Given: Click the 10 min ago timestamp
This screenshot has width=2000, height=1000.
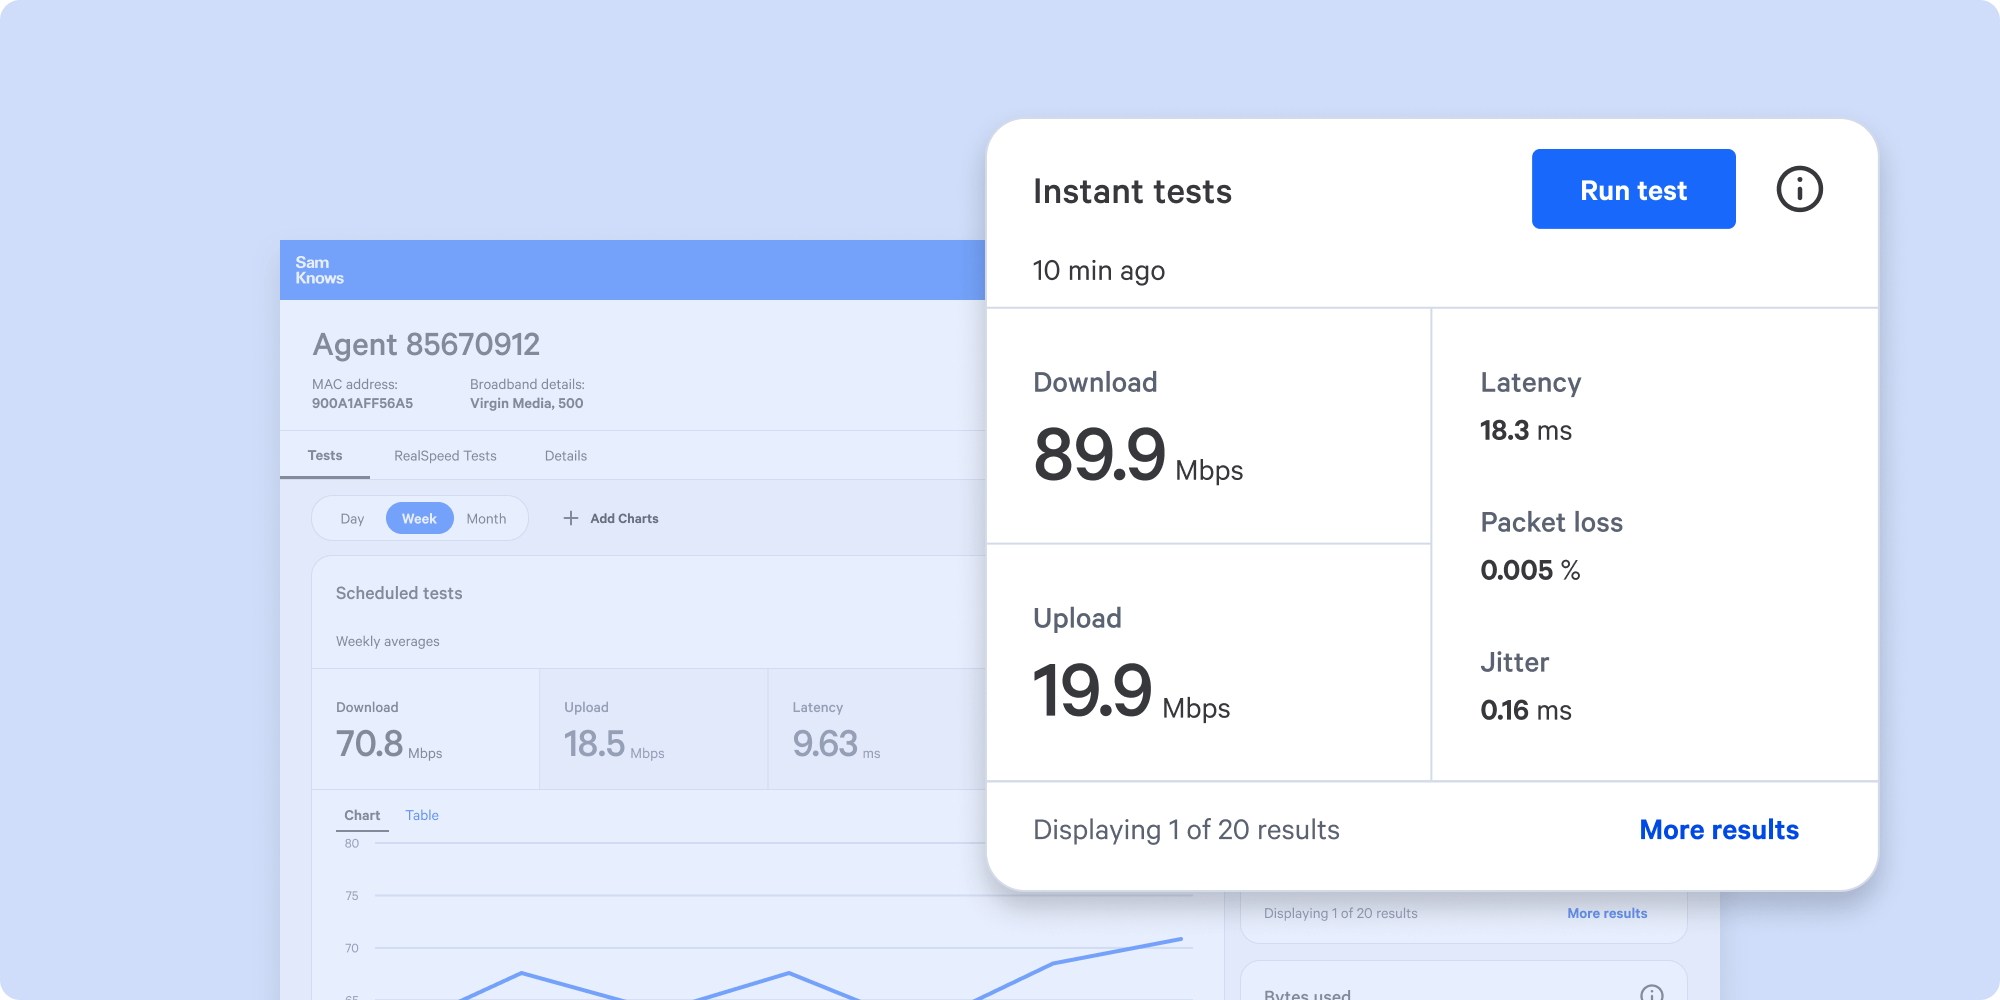Looking at the screenshot, I should click(x=1099, y=271).
